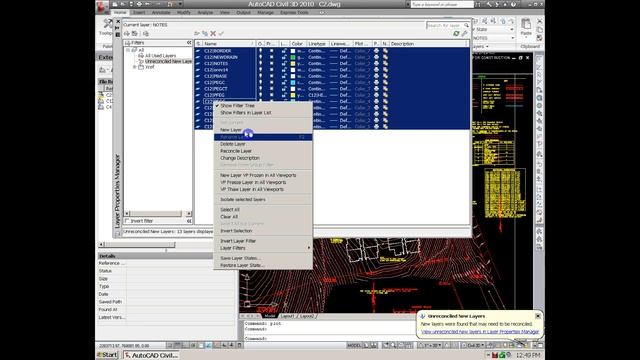Toggle Lock for layer C12|NOTES
This screenshot has height=360, width=640.
[284, 64]
